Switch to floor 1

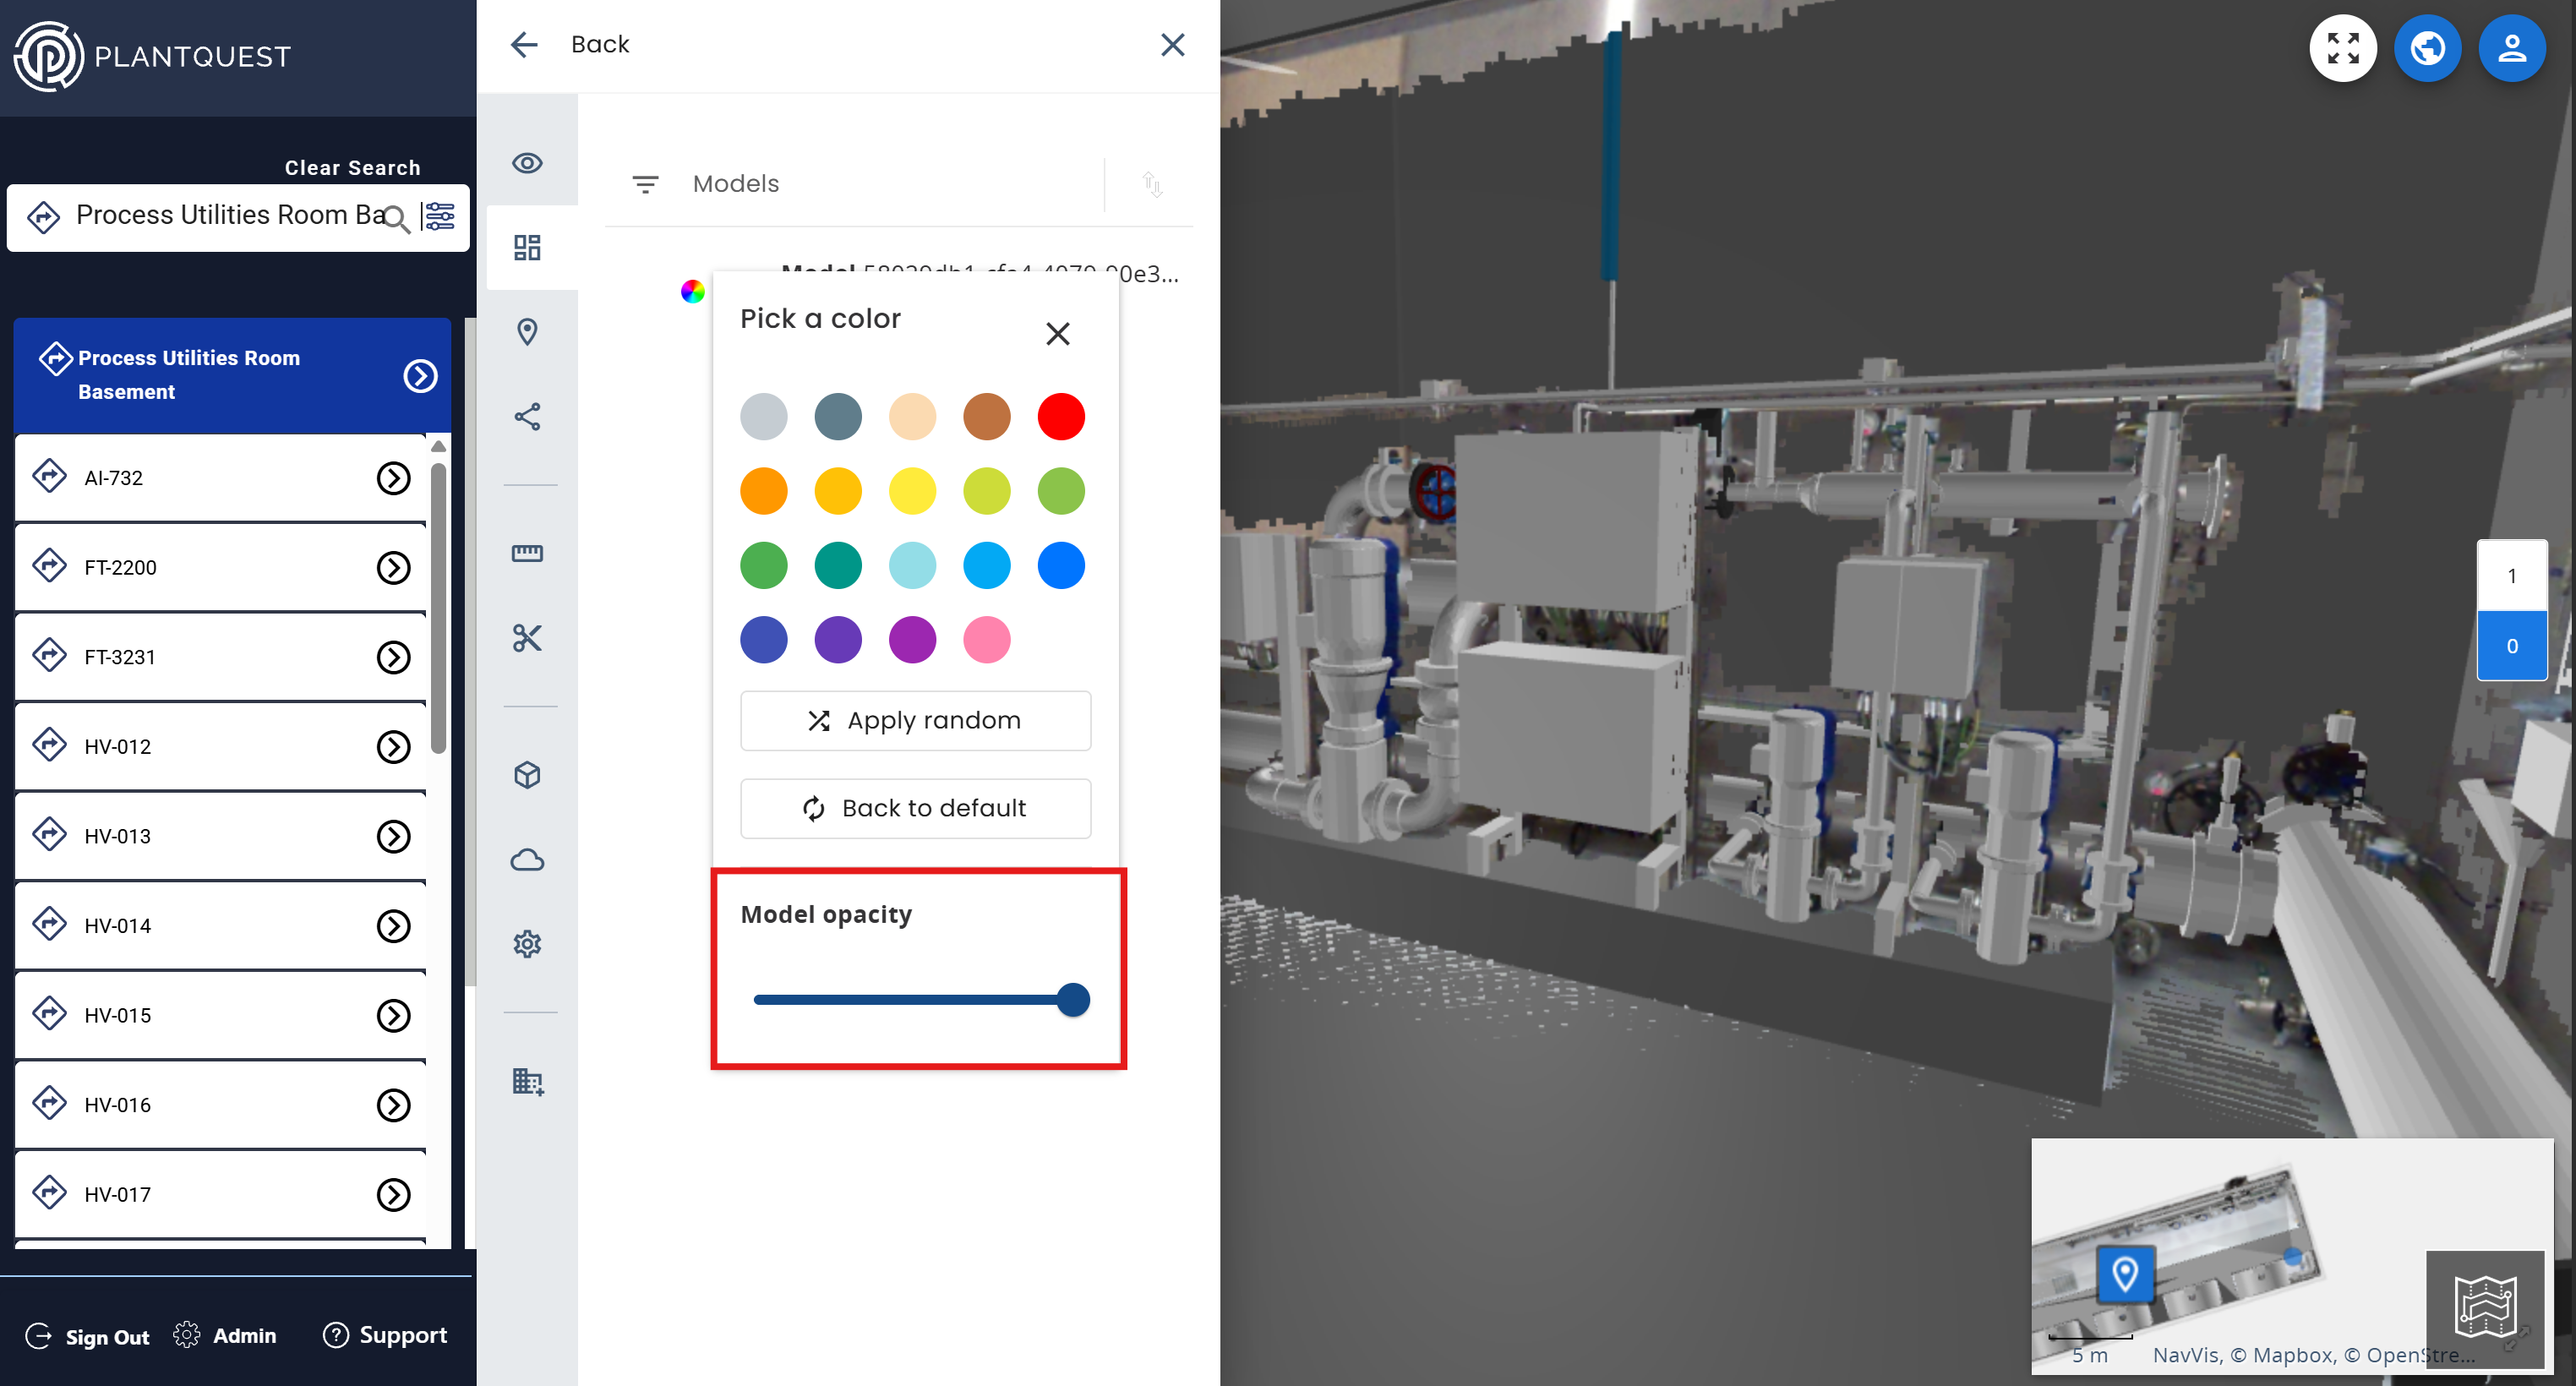pos(2510,576)
